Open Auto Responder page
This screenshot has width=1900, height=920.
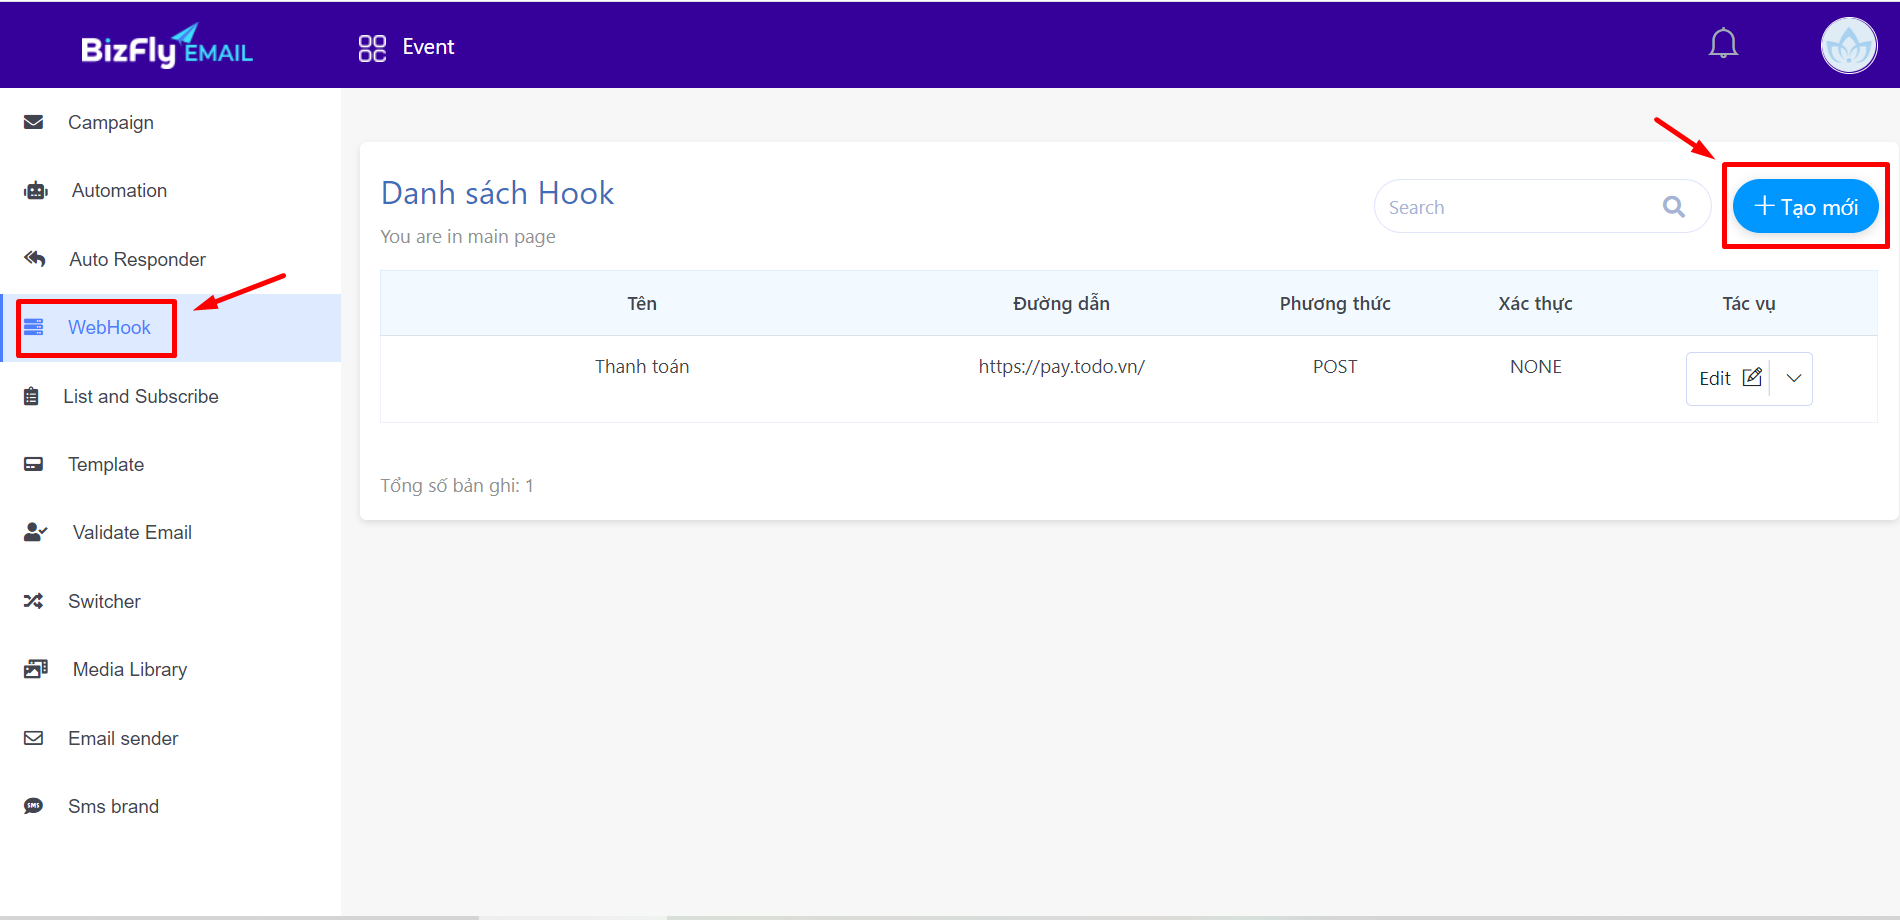tap(137, 259)
